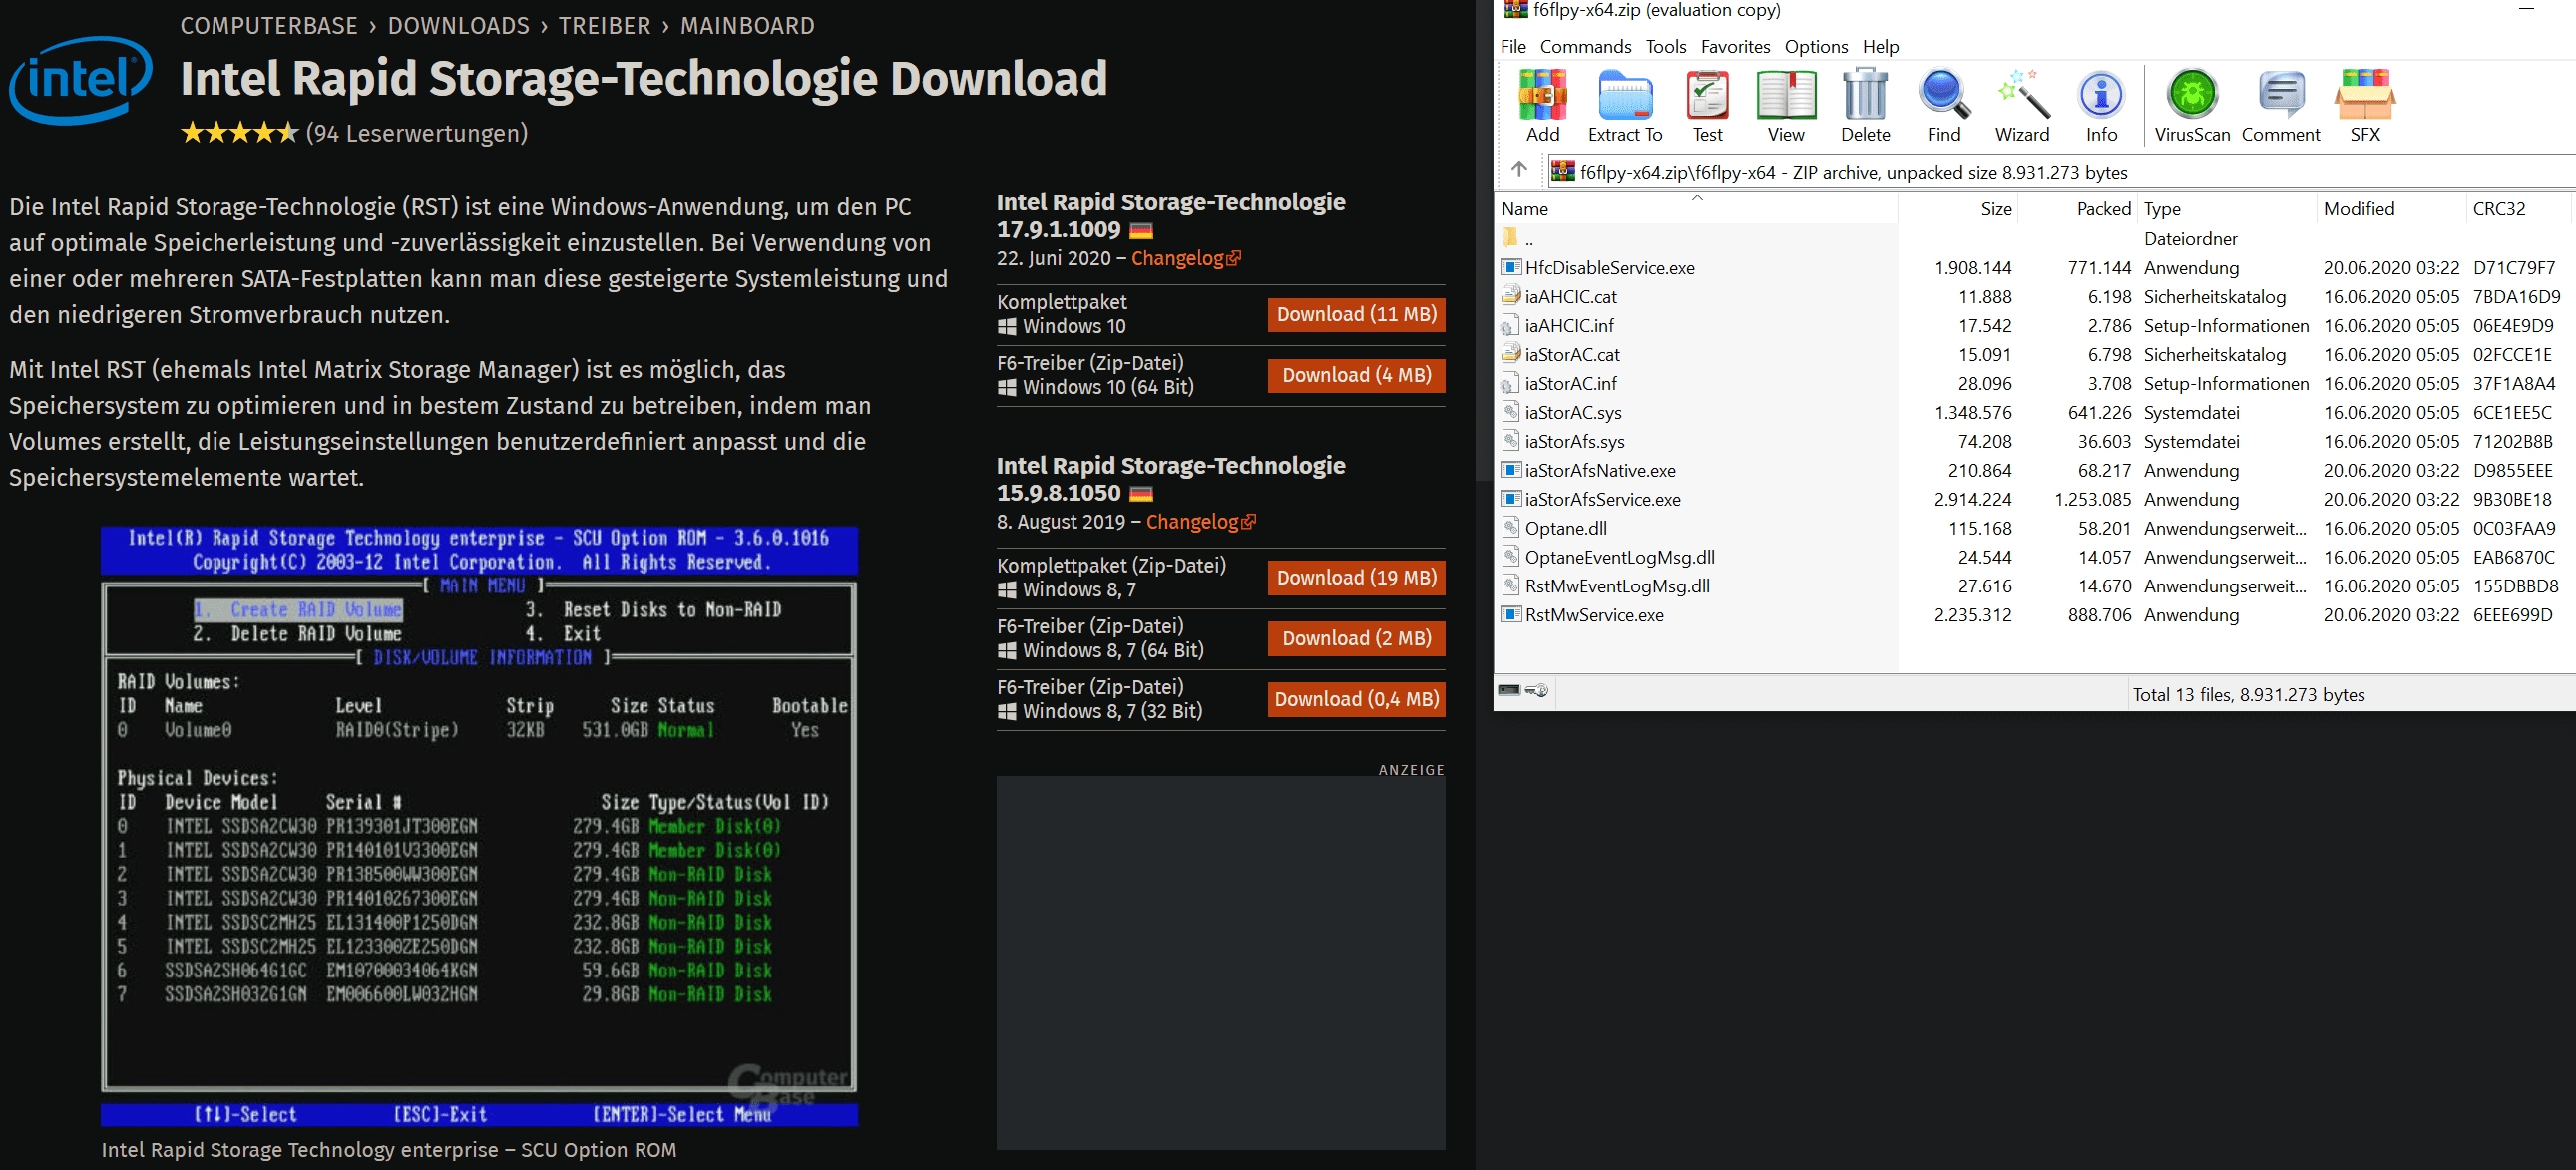2576x1170 pixels.
Task: Go to DOWNLOADS breadcrumb
Action: (458, 26)
